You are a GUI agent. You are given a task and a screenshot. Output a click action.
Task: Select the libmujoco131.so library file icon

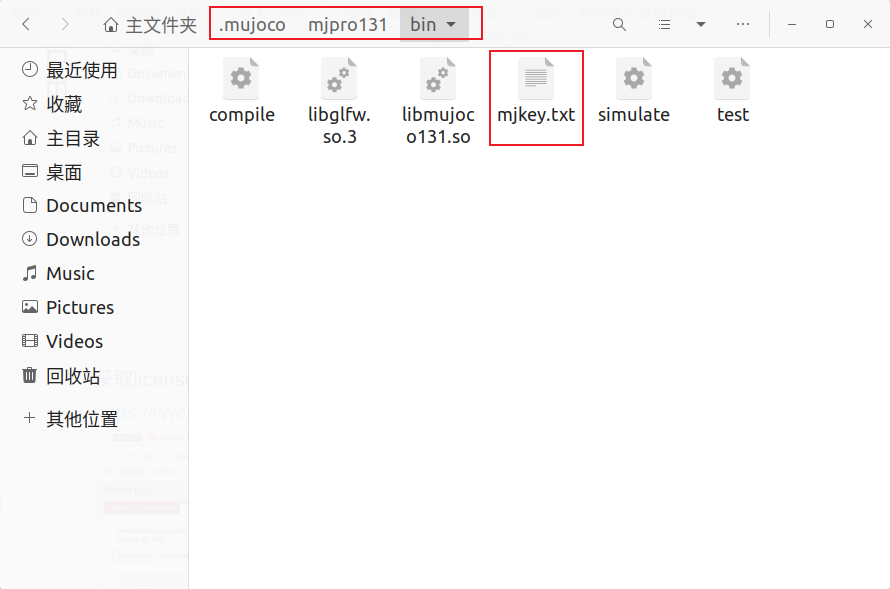point(438,78)
